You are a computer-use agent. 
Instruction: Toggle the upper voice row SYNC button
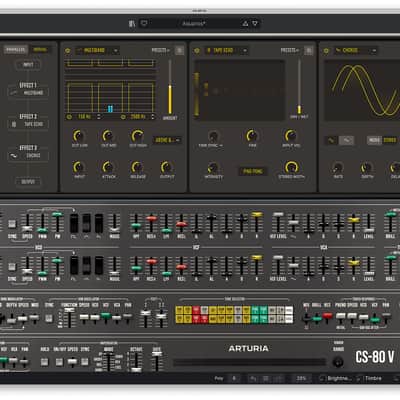pyautogui.click(x=12, y=224)
